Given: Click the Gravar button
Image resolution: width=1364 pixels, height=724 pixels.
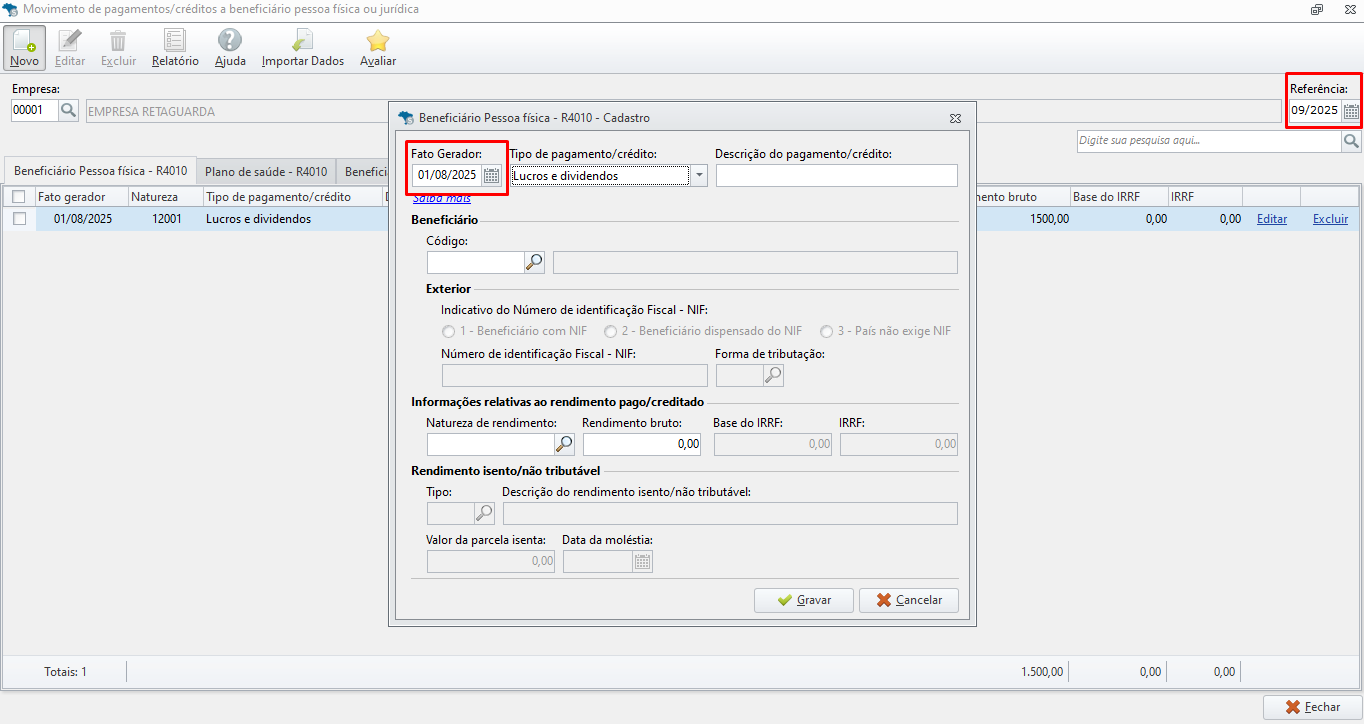Looking at the screenshot, I should click(804, 600).
